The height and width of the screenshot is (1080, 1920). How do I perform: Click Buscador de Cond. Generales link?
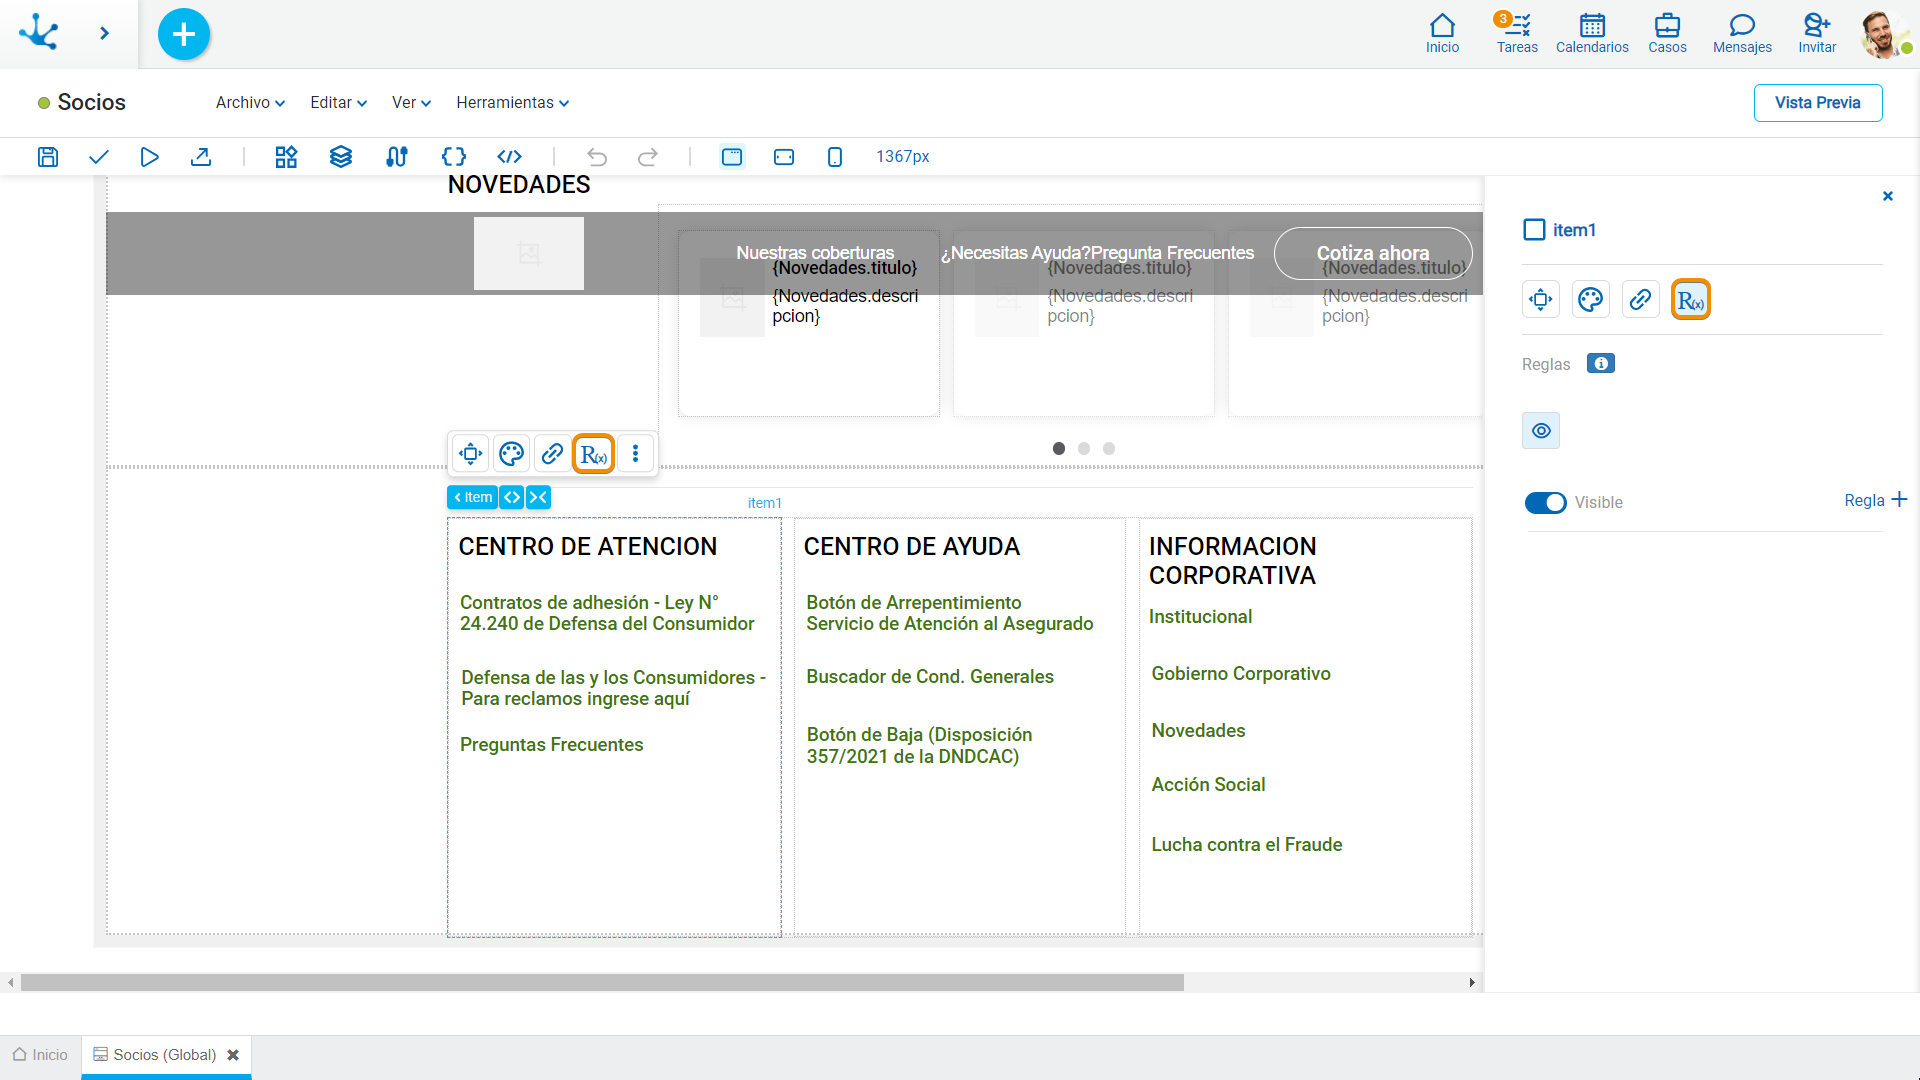pyautogui.click(x=930, y=677)
